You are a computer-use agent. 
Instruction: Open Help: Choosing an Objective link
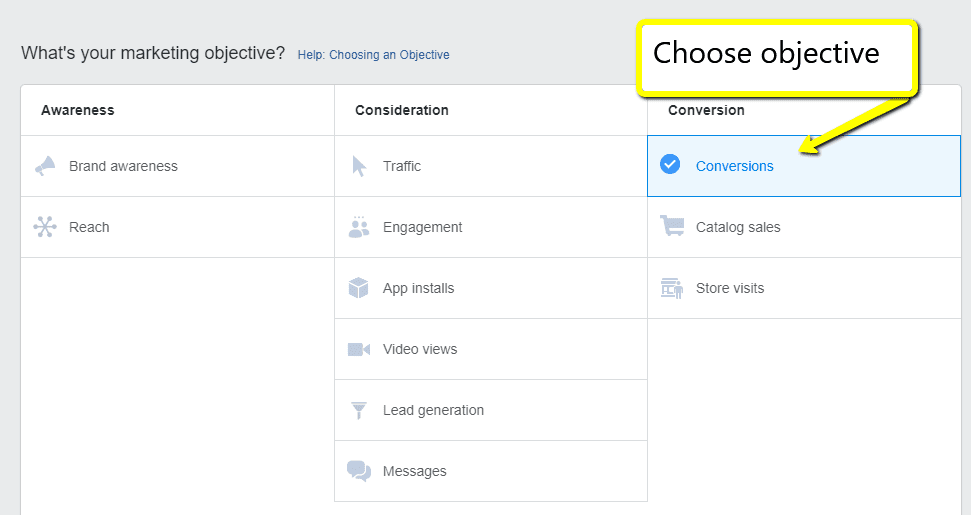[x=373, y=55]
